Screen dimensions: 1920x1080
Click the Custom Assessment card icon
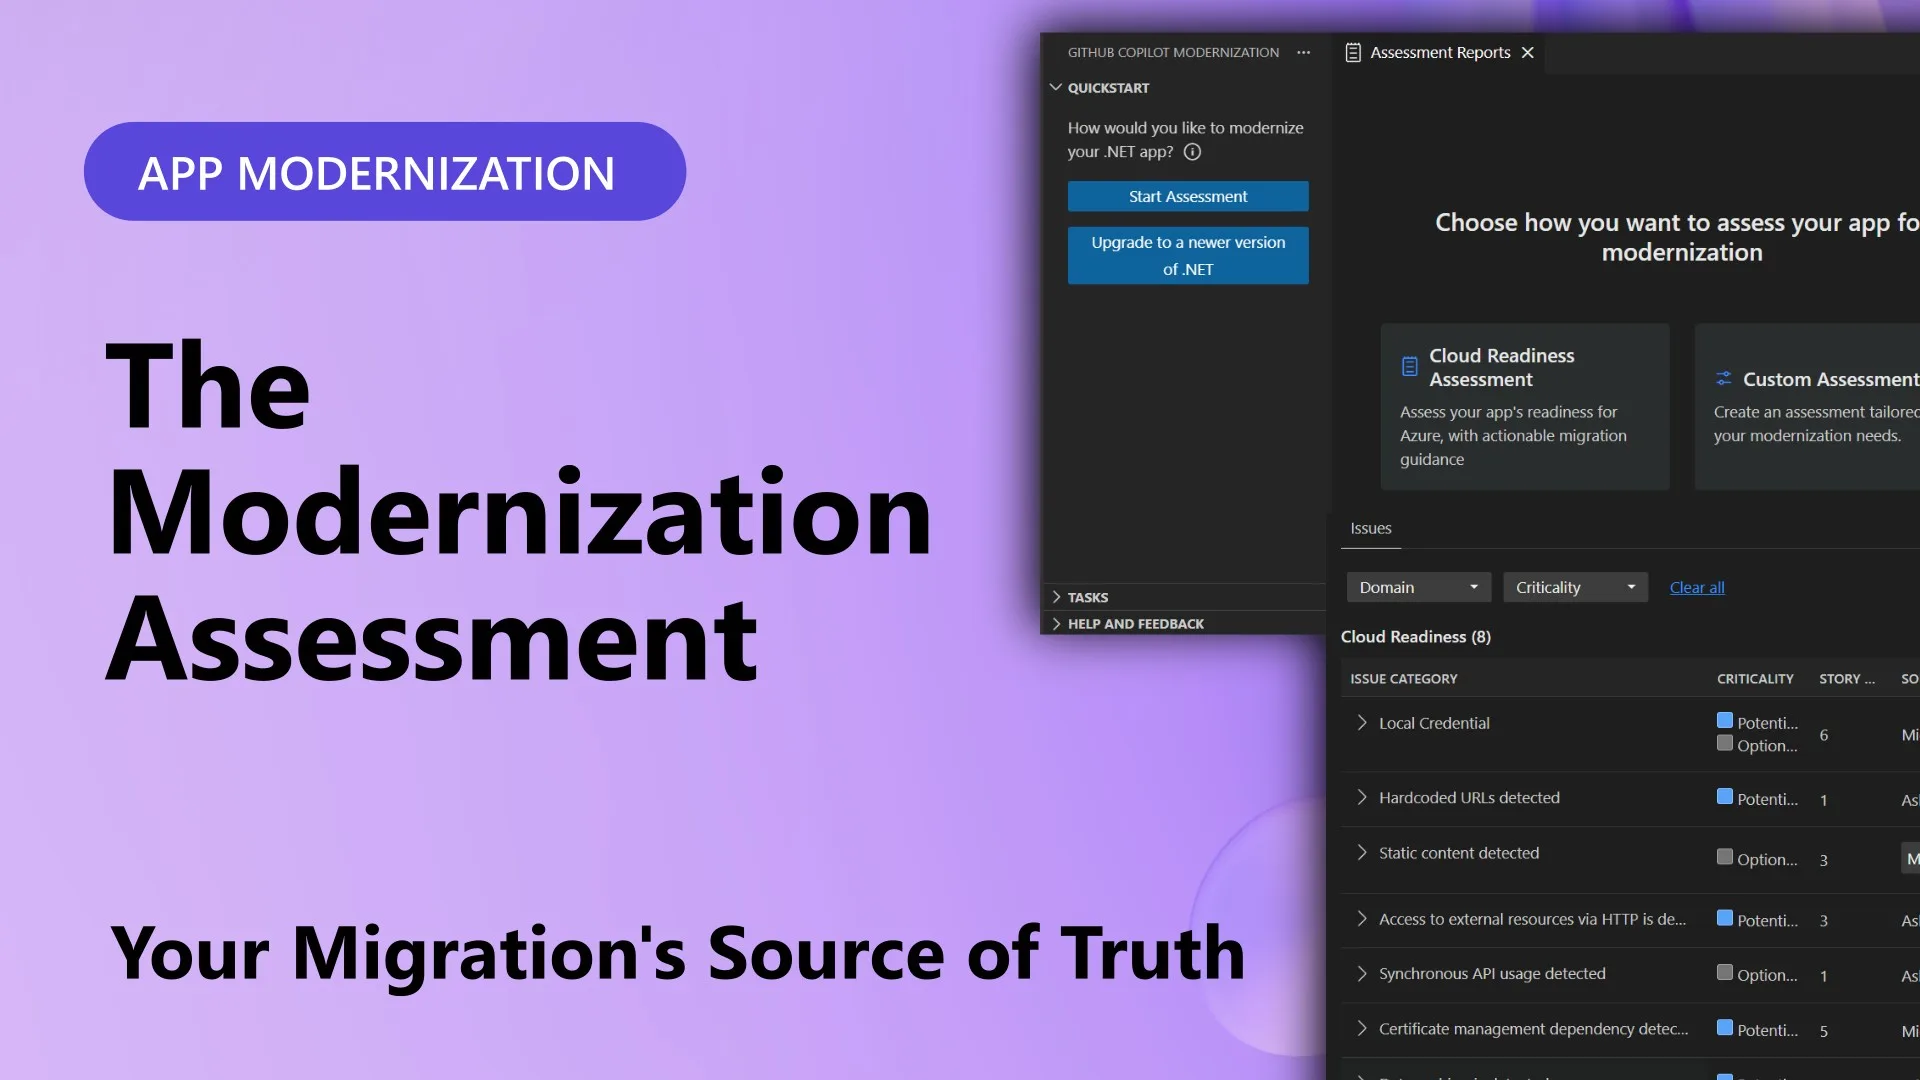pyautogui.click(x=1723, y=378)
